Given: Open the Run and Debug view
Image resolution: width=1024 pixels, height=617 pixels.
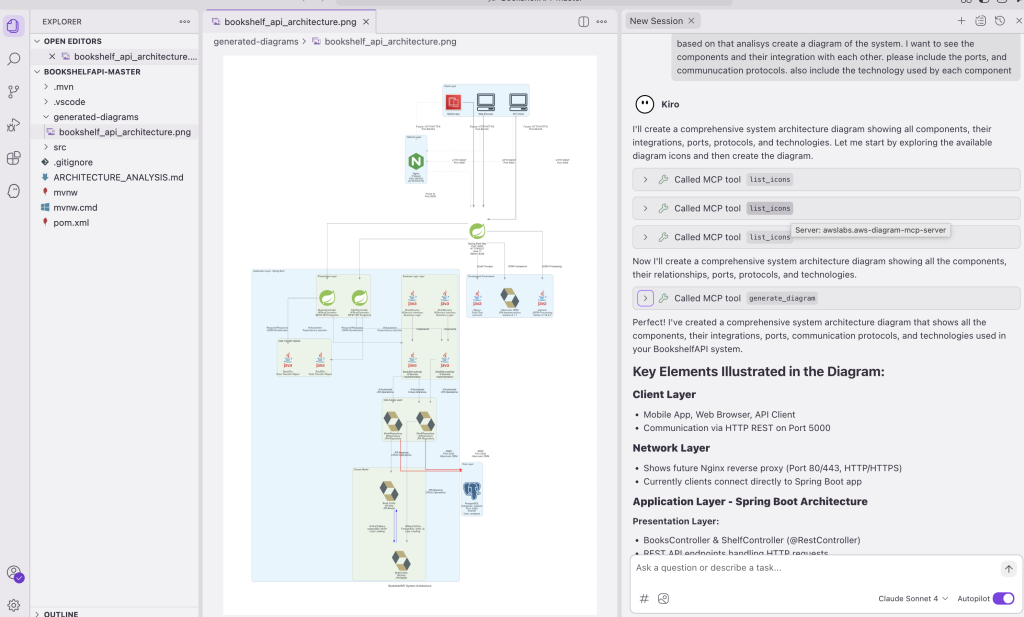Looking at the screenshot, I should pos(13,124).
